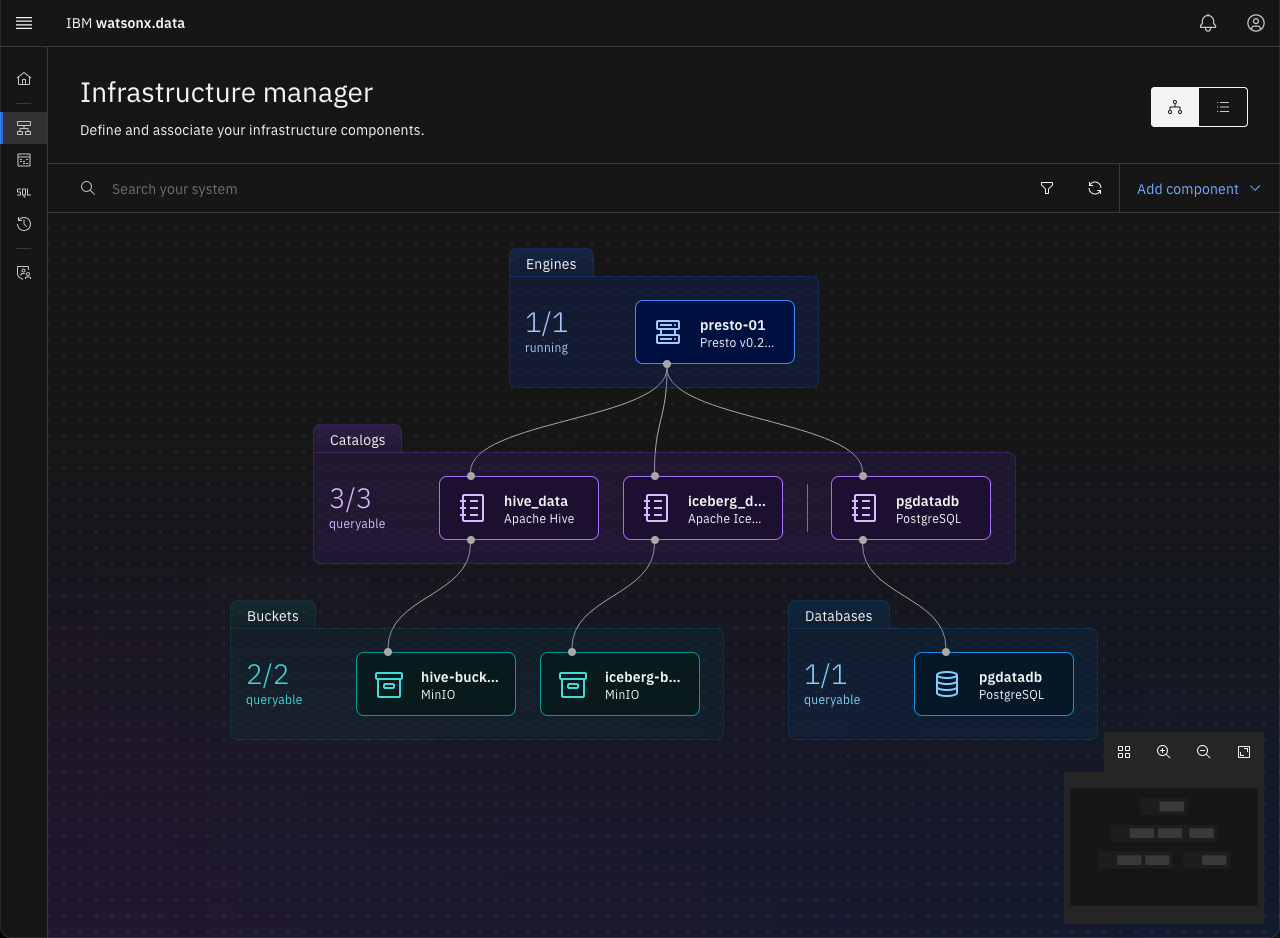This screenshot has height=938, width=1280.
Task: Click the Apache Iceberg catalog icon
Action: 655,508
